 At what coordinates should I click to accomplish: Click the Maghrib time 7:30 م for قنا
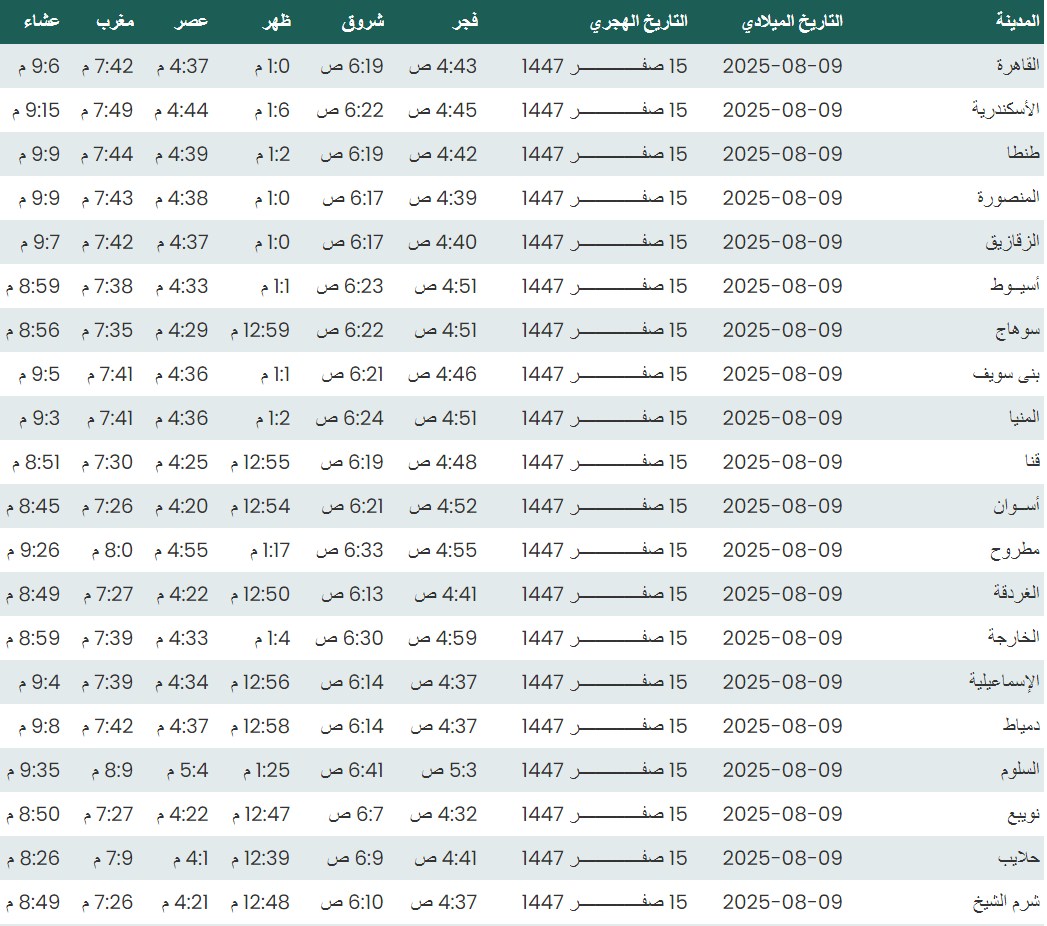pos(110,462)
